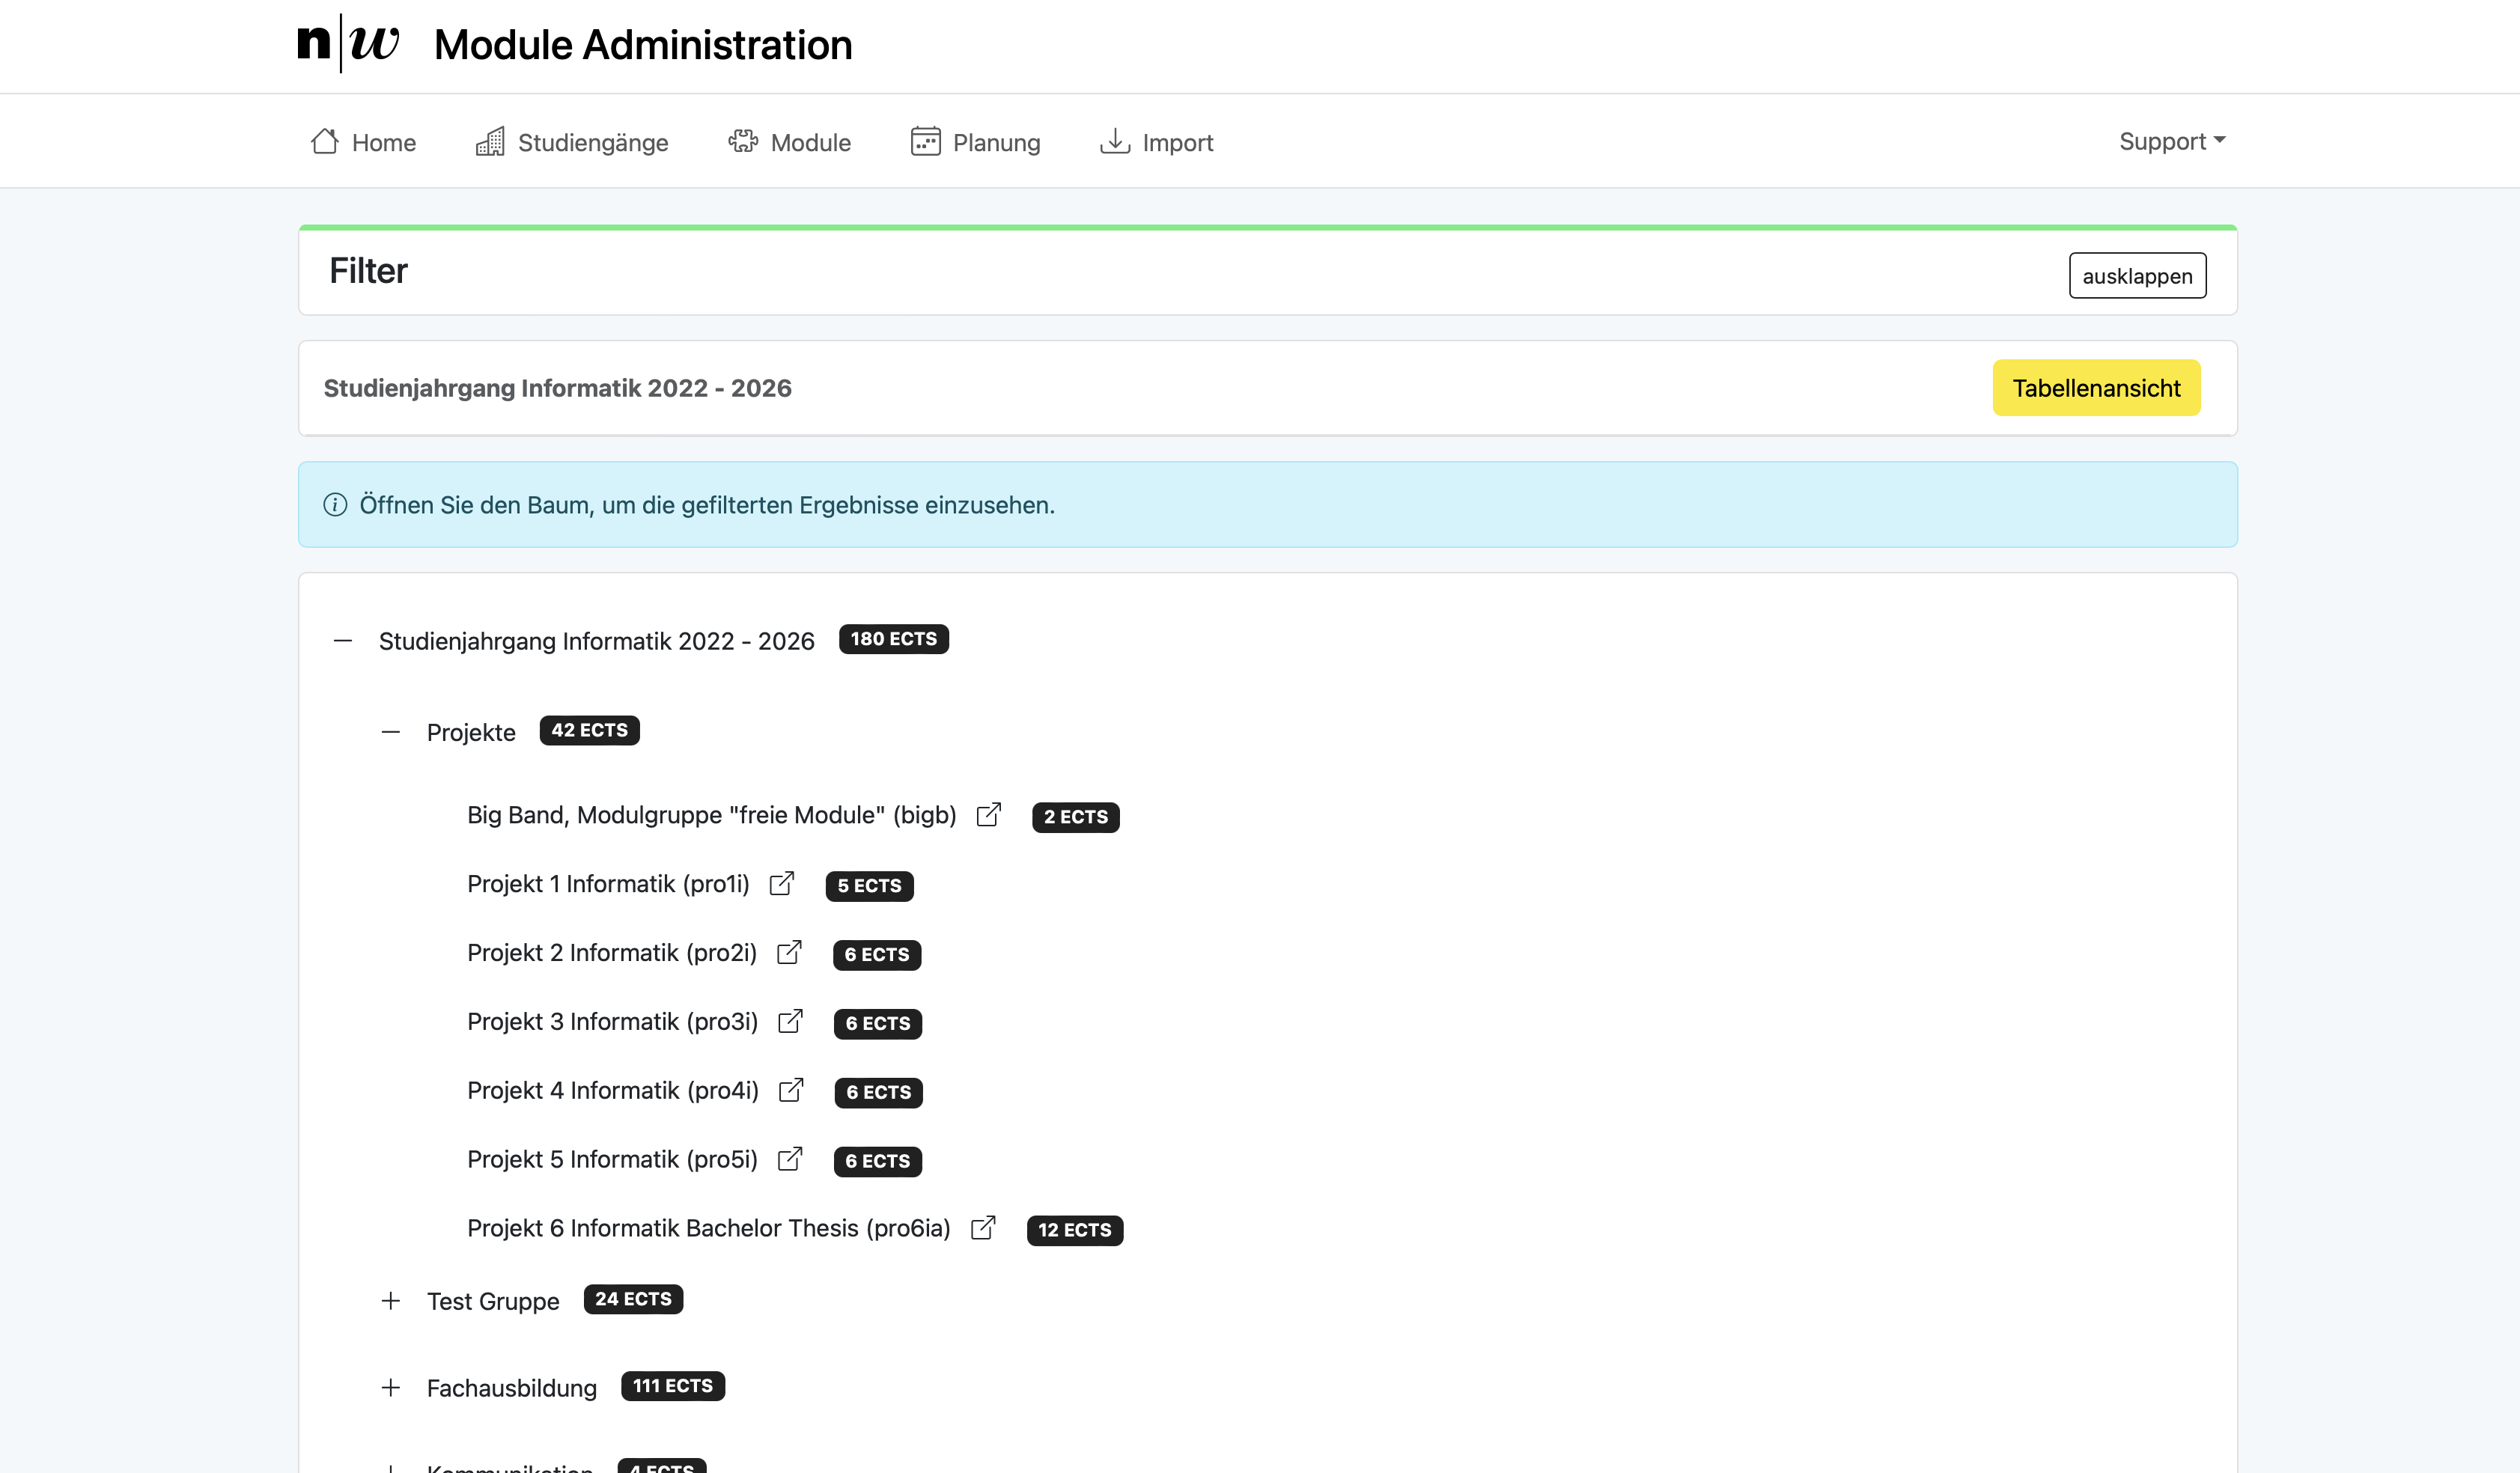Open external link icon for Projekt 6 Bachelor Thesis
The image size is (2520, 1473).
[983, 1228]
